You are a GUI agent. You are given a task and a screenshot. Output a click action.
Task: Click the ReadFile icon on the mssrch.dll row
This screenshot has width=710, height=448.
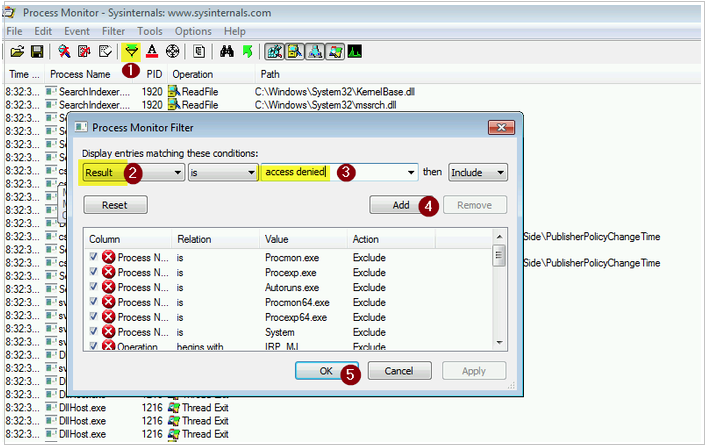(x=174, y=105)
